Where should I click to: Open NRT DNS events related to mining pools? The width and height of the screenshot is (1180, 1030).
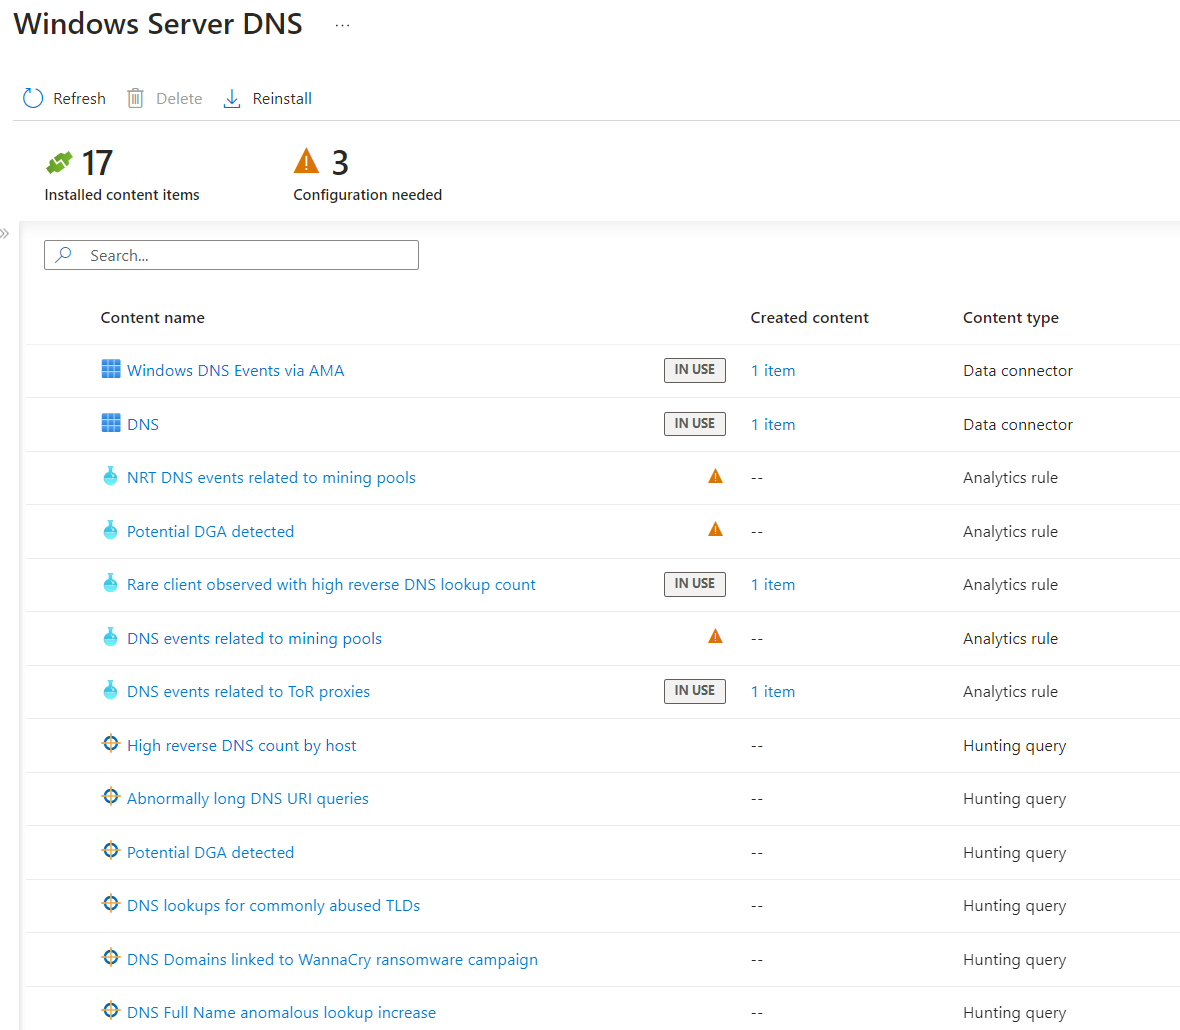pos(271,478)
